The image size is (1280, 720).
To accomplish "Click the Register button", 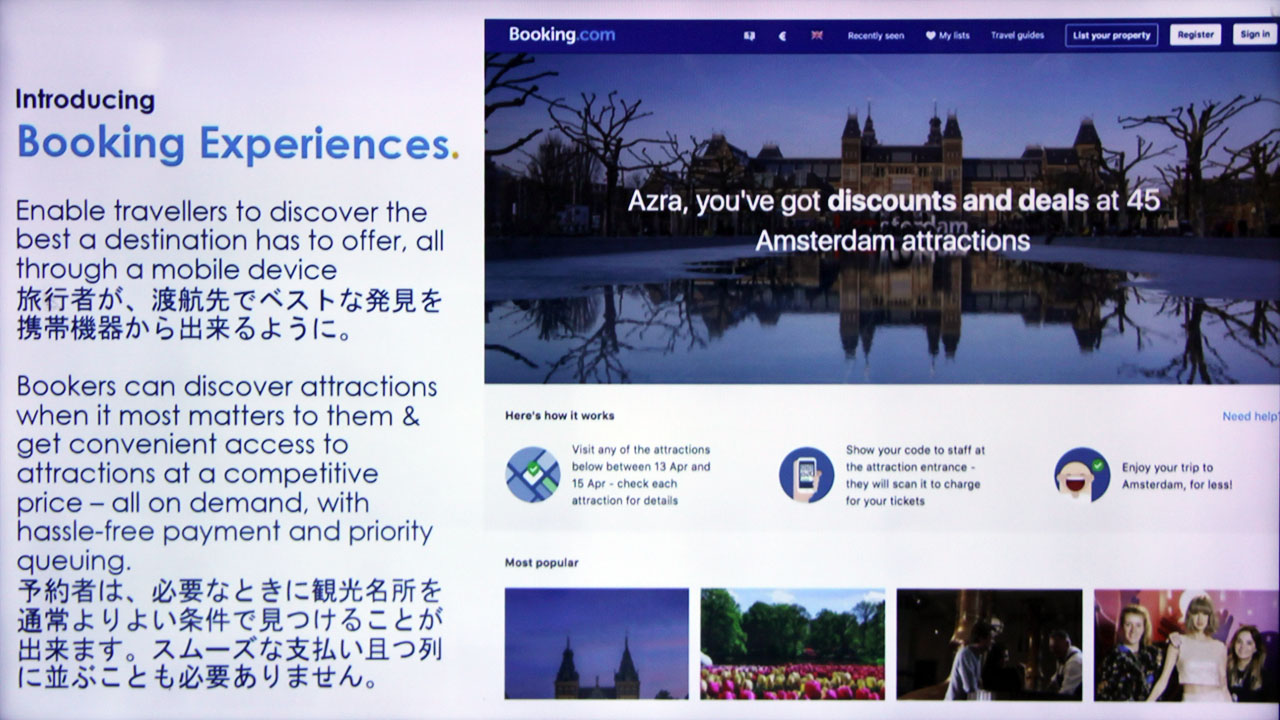I will click(1195, 35).
